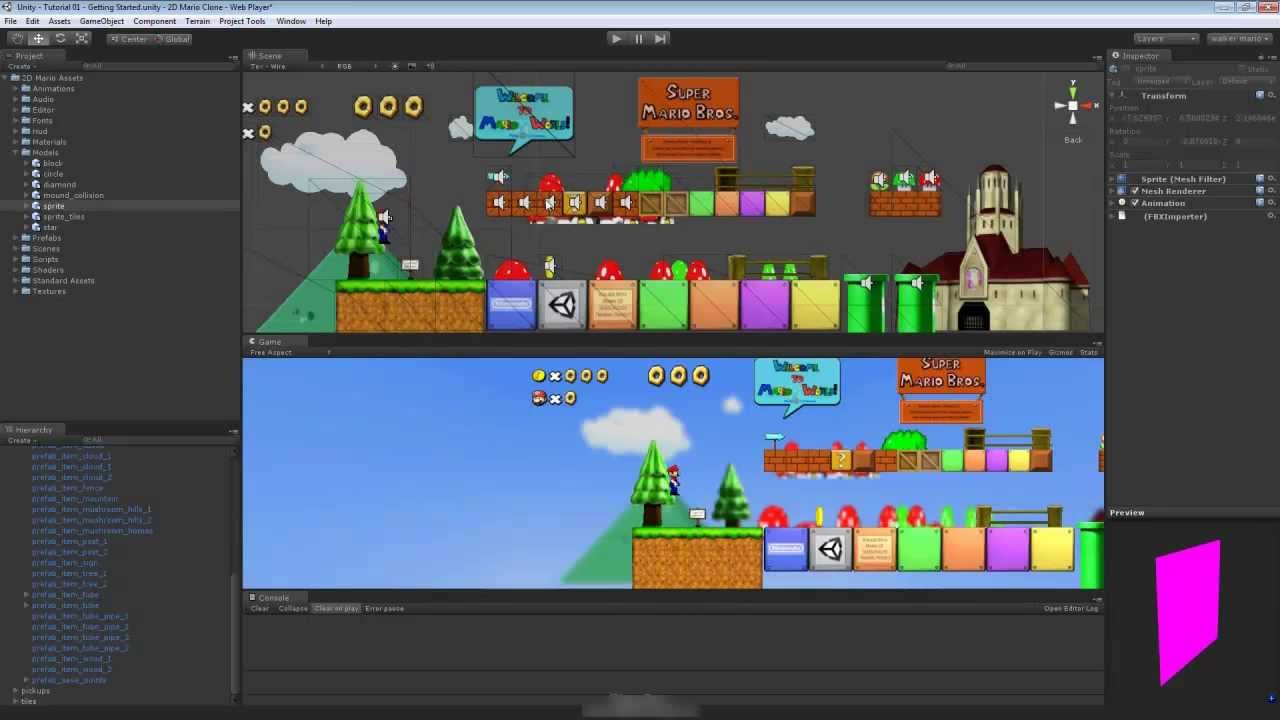This screenshot has width=1280, height=720.
Task: Toggle Clear on play in Console
Action: [336, 608]
